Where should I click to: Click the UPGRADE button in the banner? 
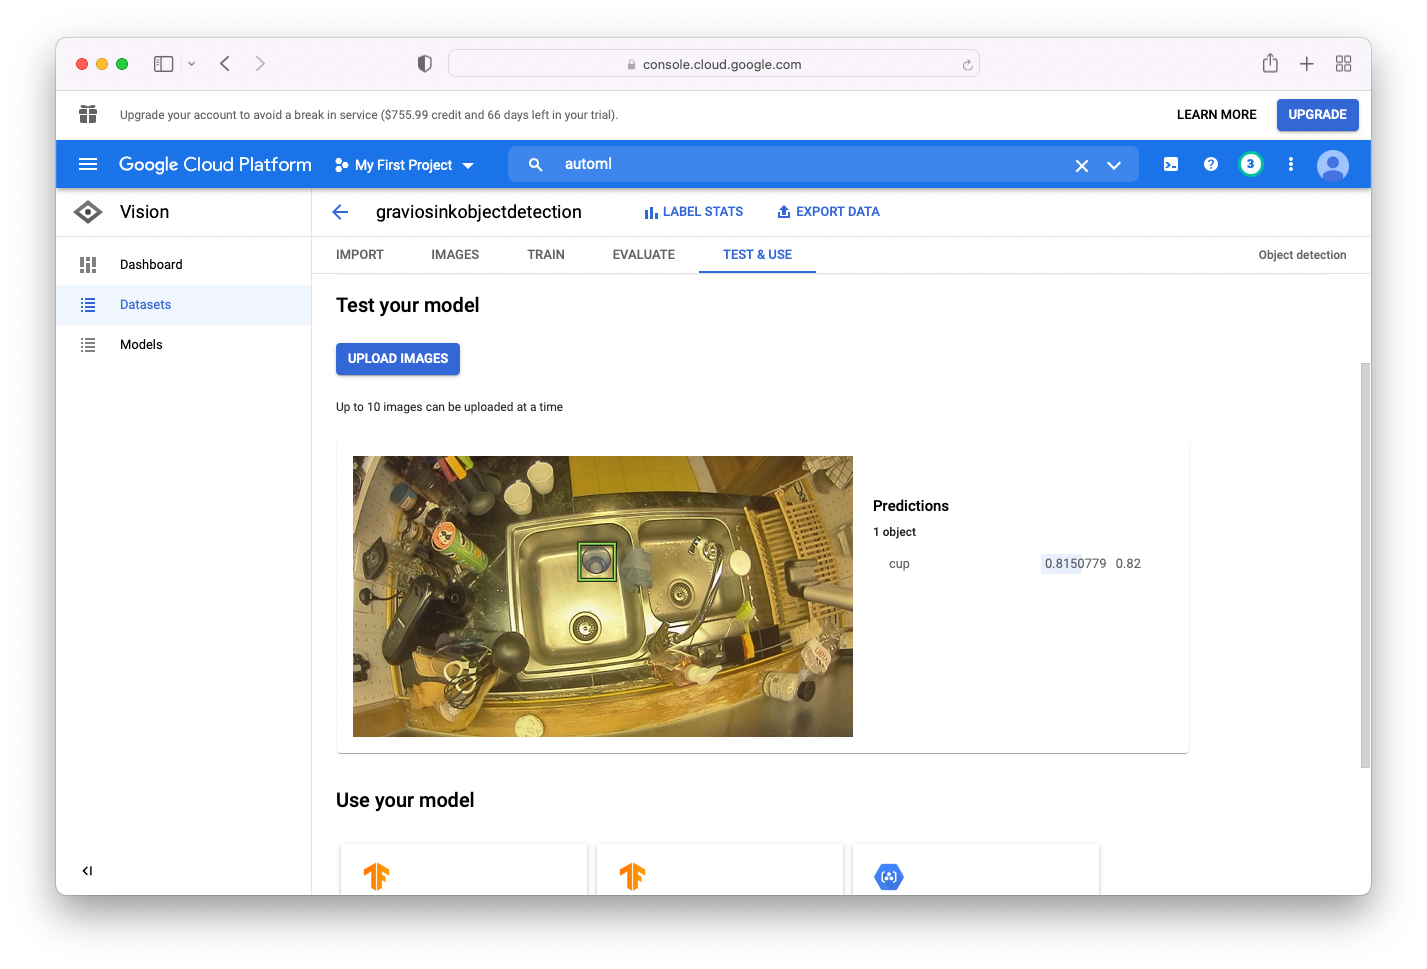pos(1317,114)
